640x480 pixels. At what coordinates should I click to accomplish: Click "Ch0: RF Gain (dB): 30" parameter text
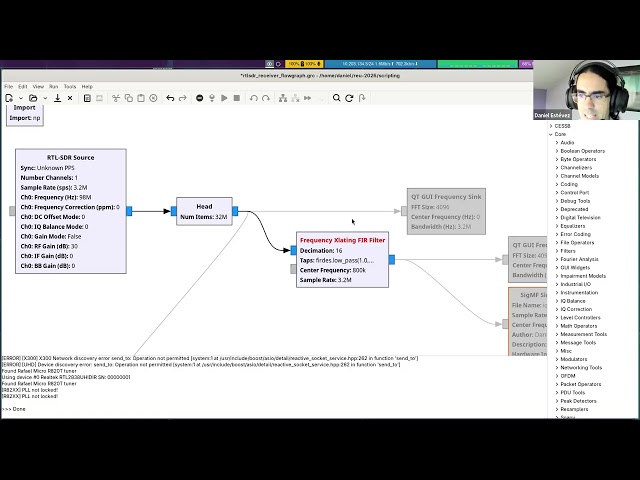[x=49, y=246]
